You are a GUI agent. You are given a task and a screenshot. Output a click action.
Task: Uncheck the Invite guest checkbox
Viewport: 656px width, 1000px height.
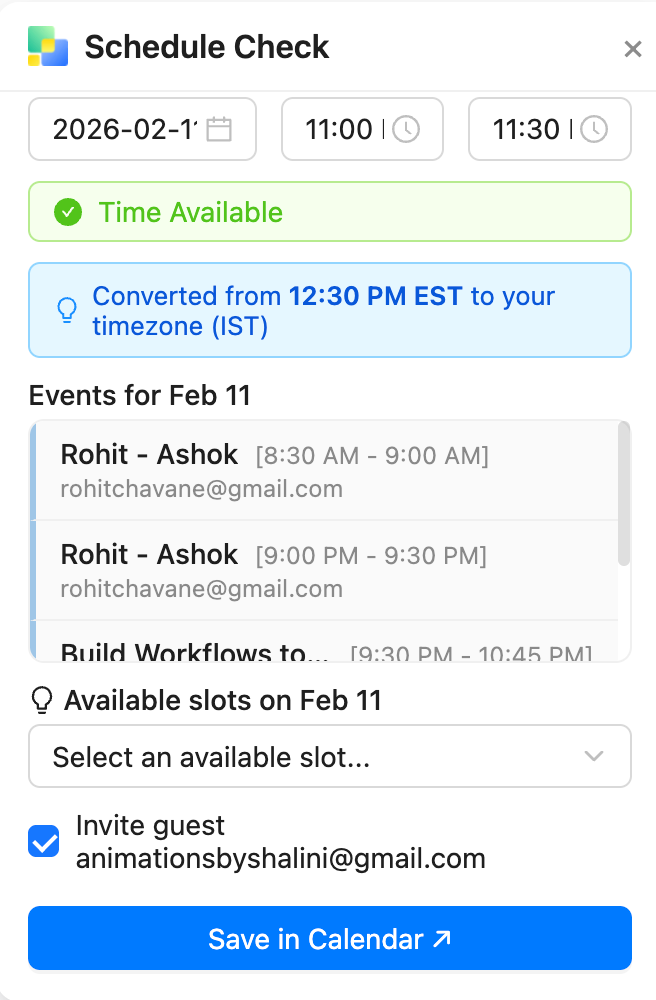point(44,842)
